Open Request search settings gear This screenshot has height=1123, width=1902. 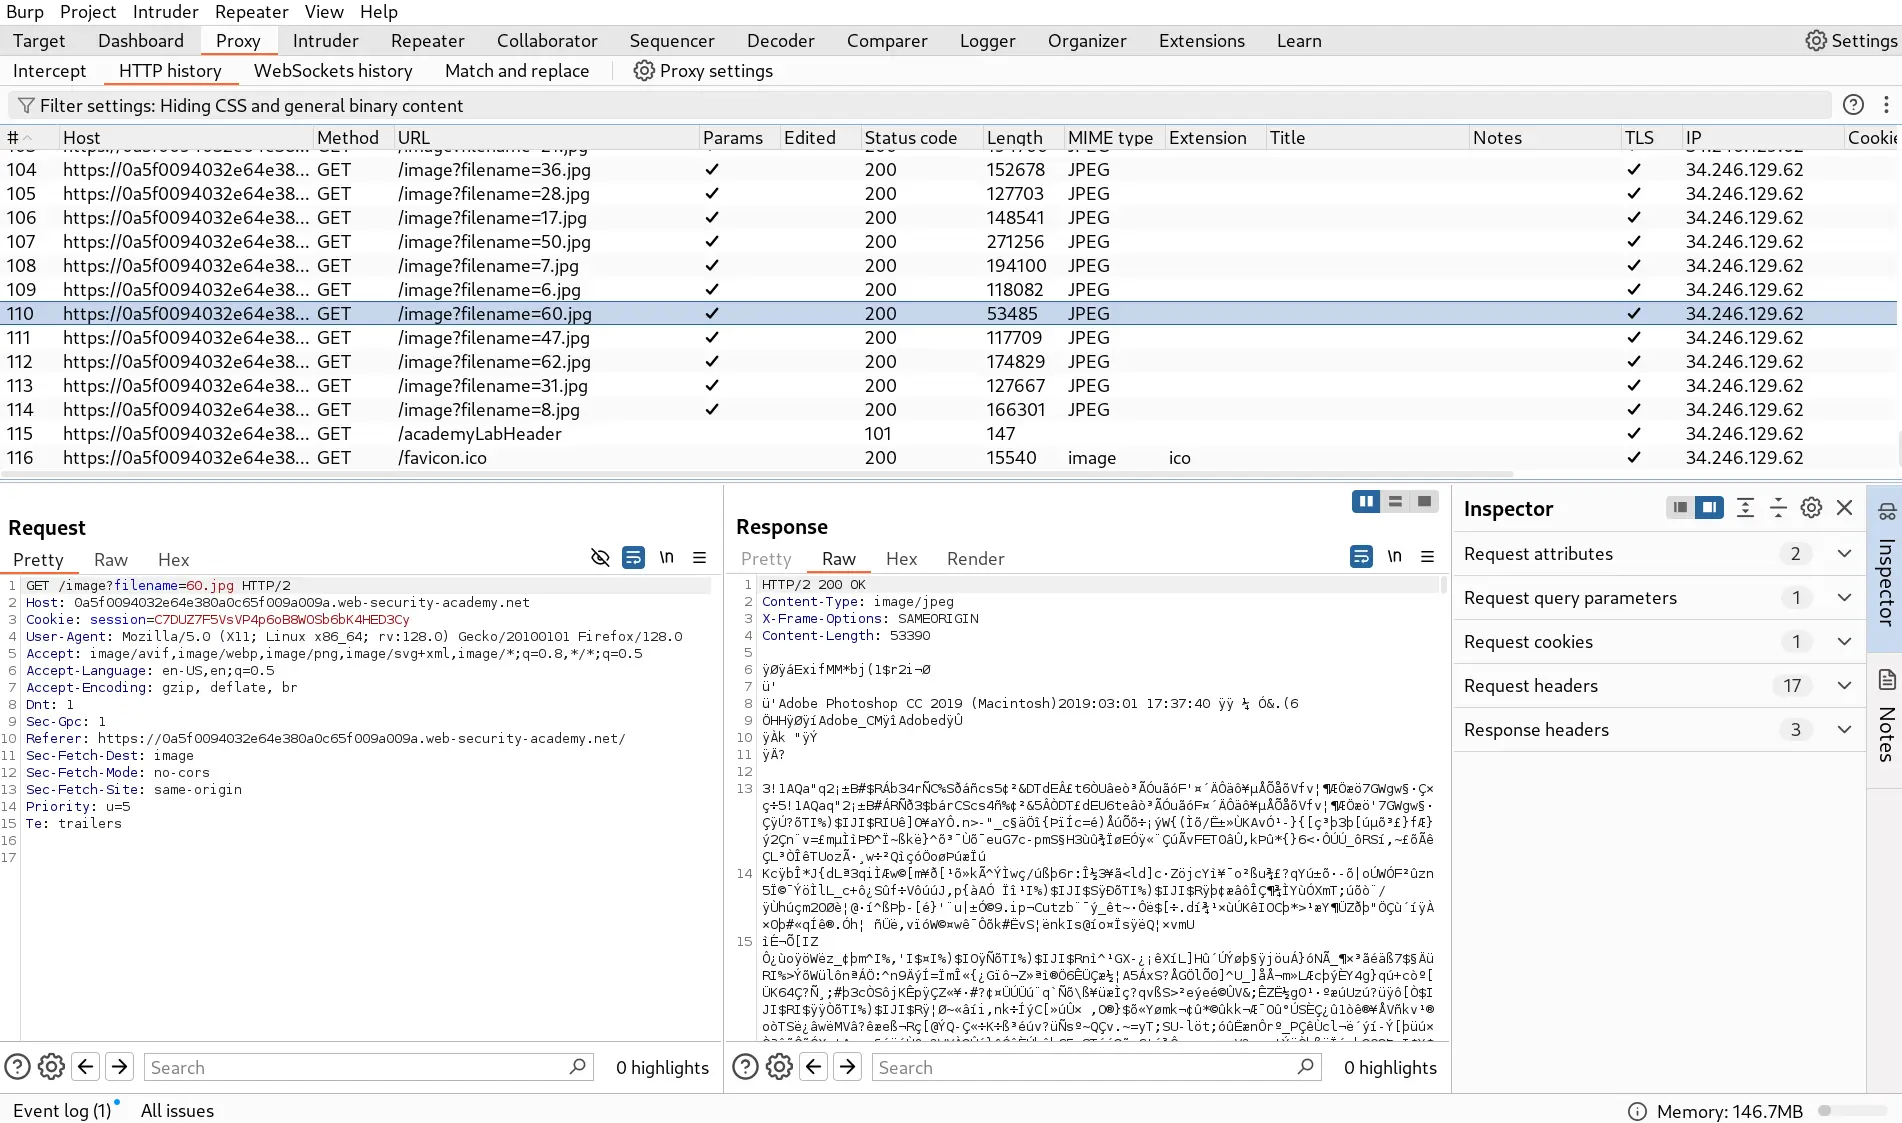click(51, 1067)
